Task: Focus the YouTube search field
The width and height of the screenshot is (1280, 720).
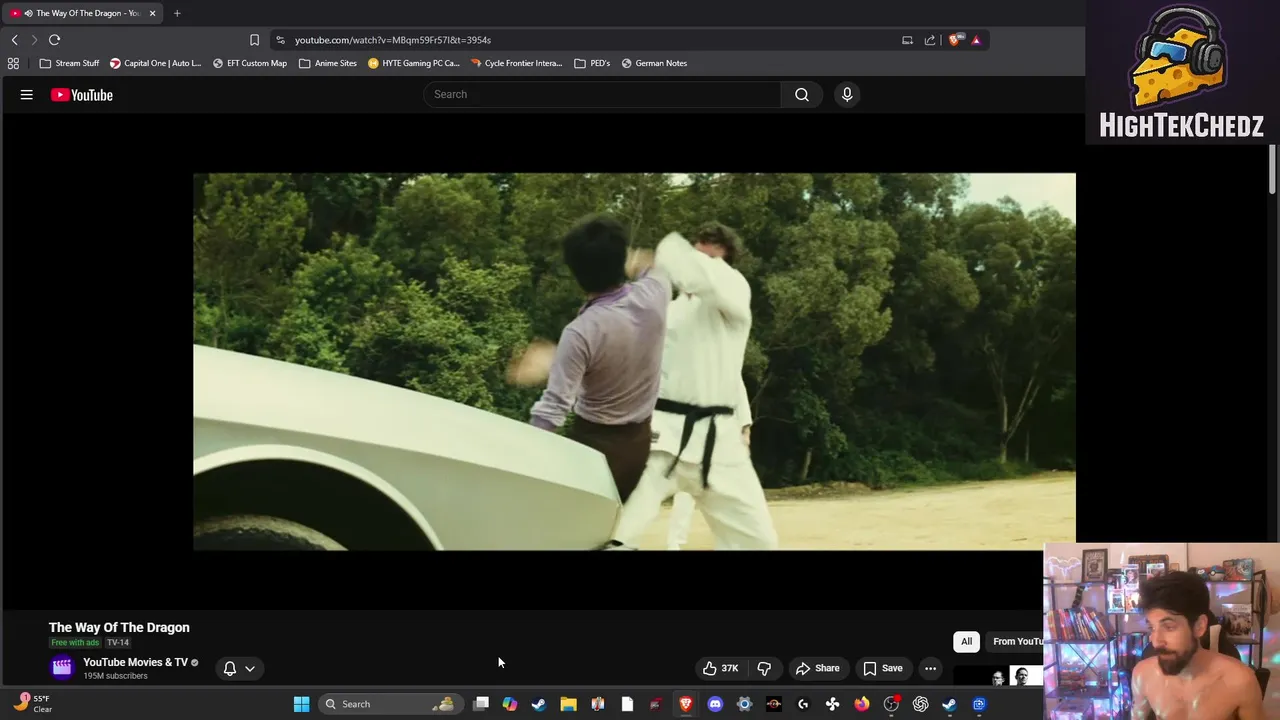Action: pos(602,94)
